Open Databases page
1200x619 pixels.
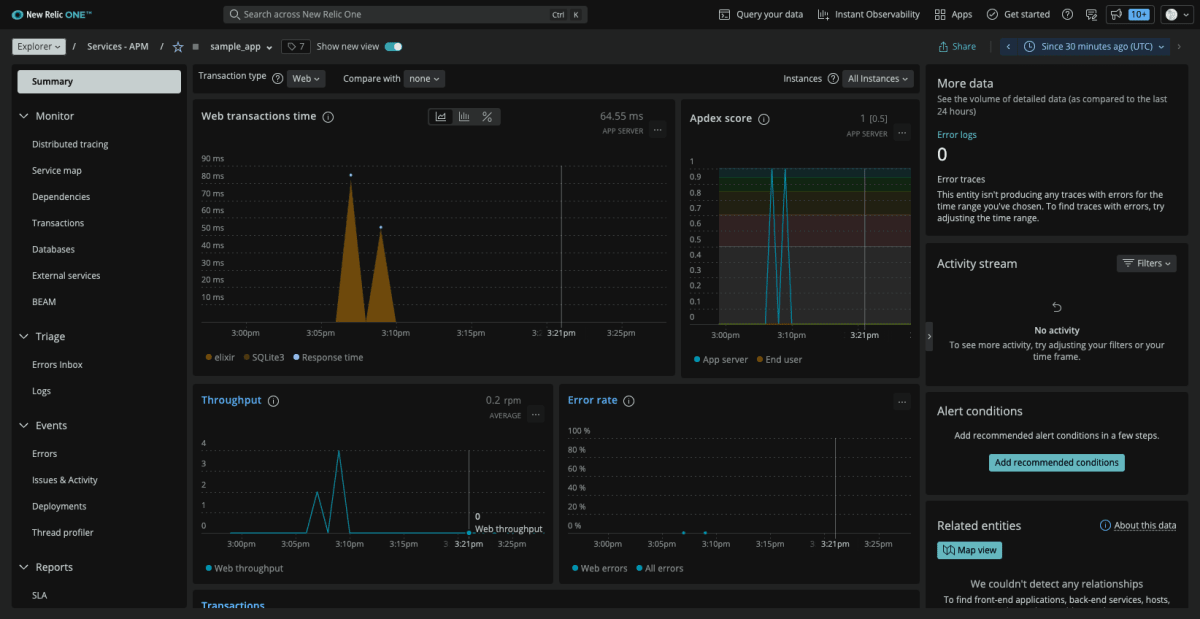[x=53, y=250]
